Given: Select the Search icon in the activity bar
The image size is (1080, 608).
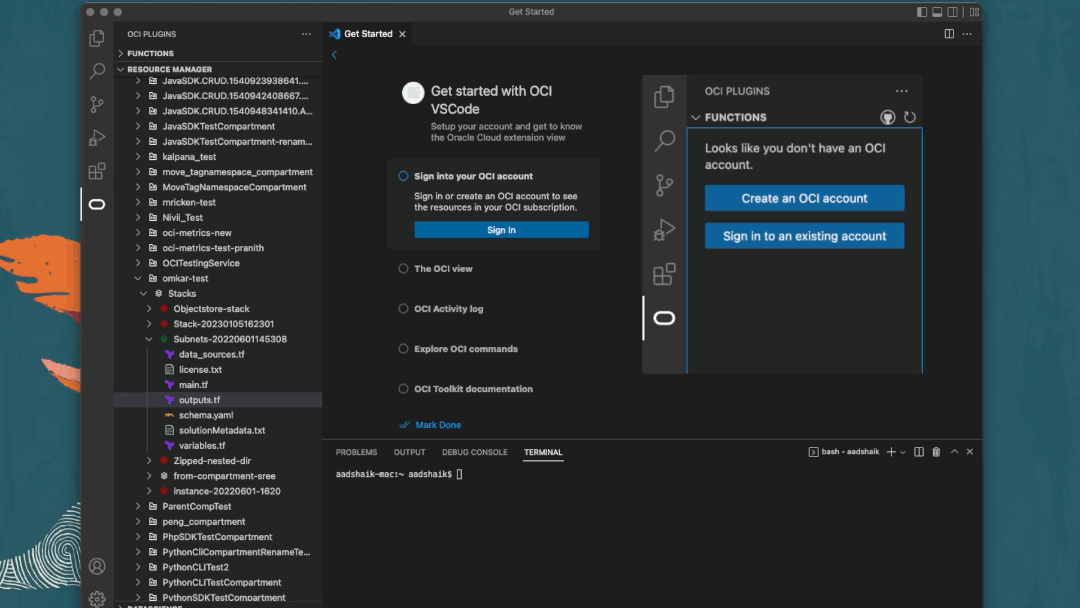Looking at the screenshot, I should click(96, 71).
